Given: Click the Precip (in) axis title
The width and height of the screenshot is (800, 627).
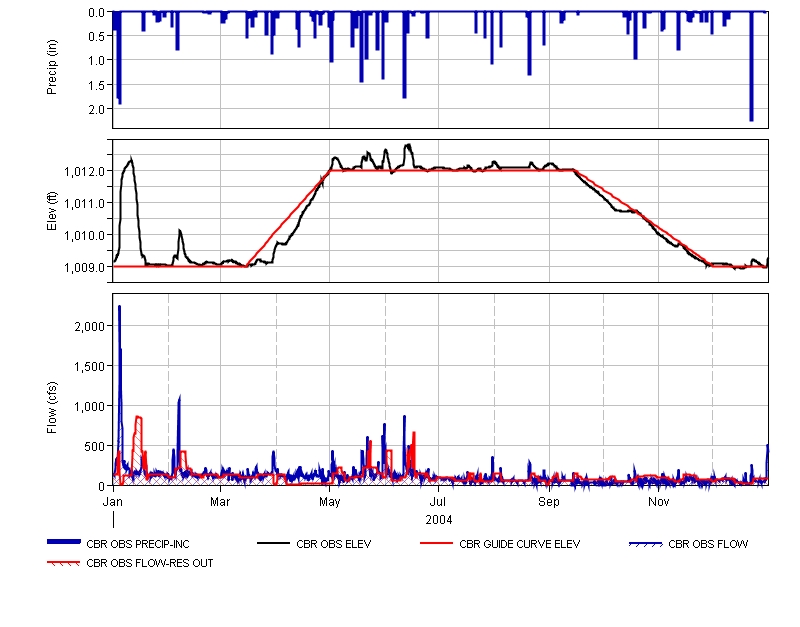Looking at the screenshot, I should [52, 67].
